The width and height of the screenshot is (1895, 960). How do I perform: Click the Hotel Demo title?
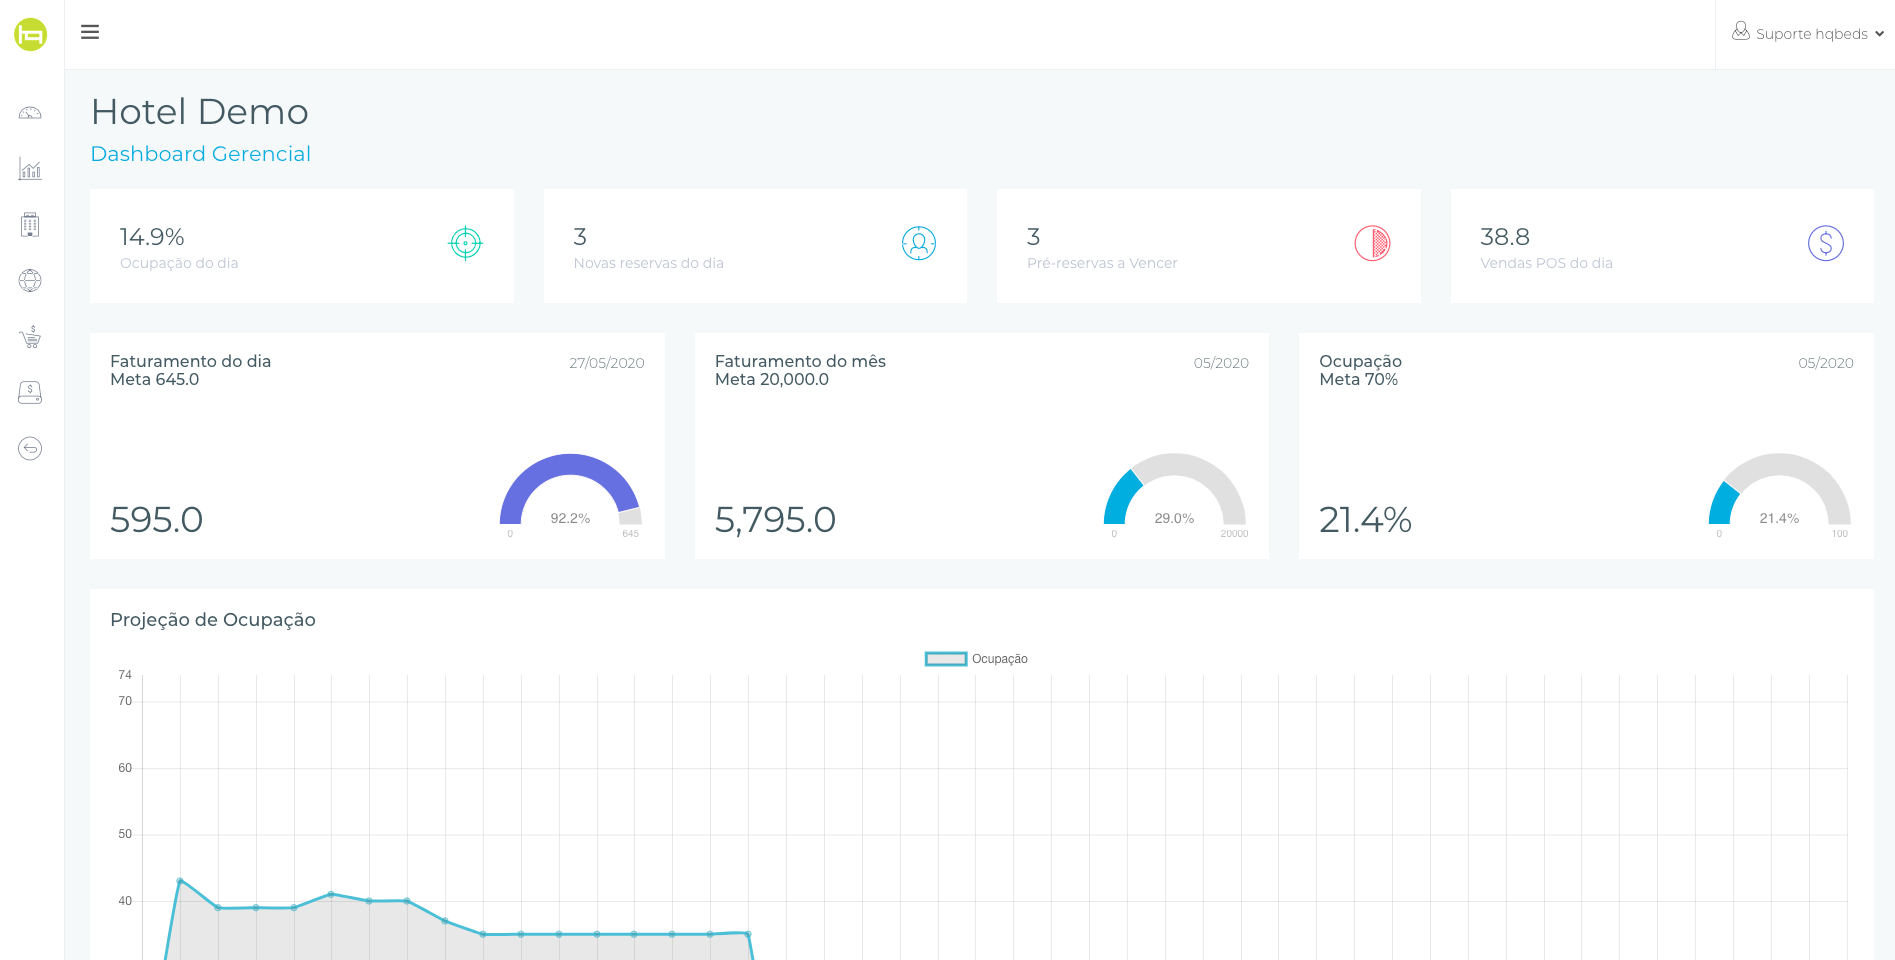[200, 112]
